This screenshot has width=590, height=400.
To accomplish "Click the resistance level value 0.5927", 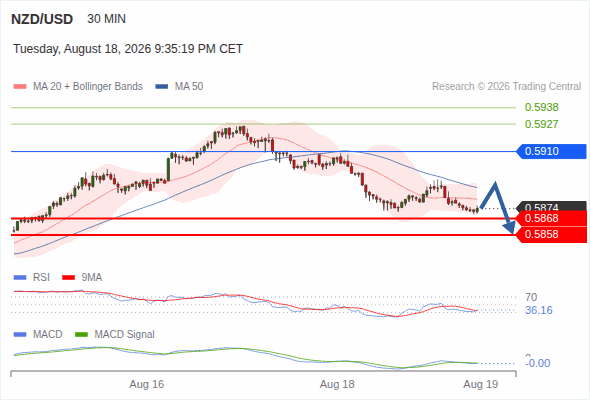I will [x=541, y=124].
